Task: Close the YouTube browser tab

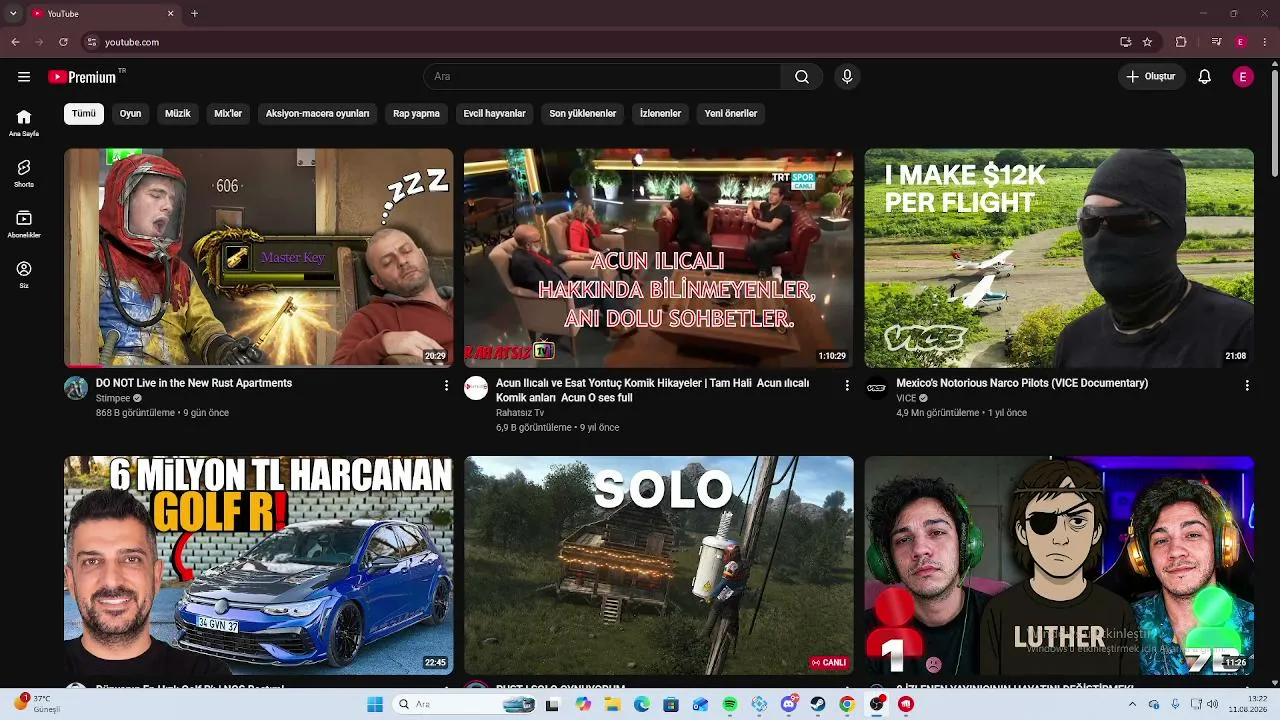Action: coord(170,14)
